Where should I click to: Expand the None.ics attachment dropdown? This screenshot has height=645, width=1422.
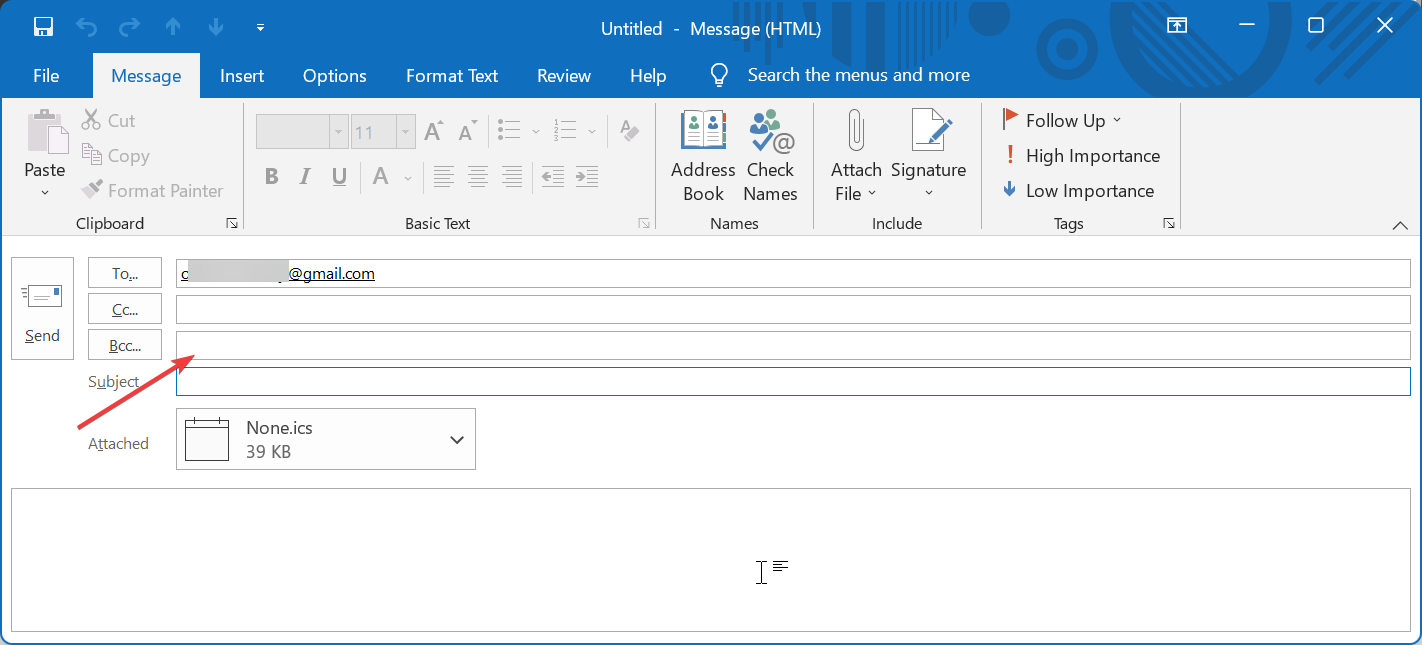pos(457,439)
